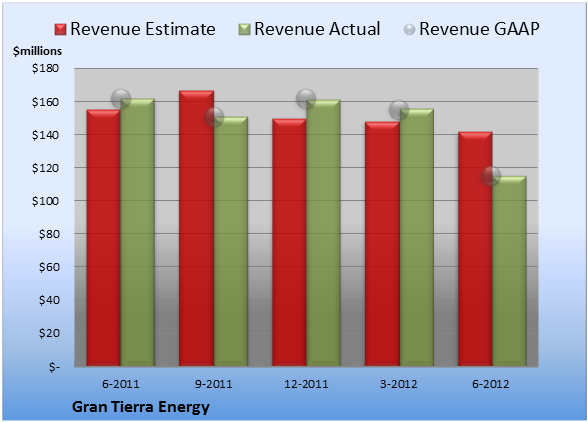588x422 pixels.
Task: Select the red estimate bar for 6-2012
Action: [x=475, y=249]
